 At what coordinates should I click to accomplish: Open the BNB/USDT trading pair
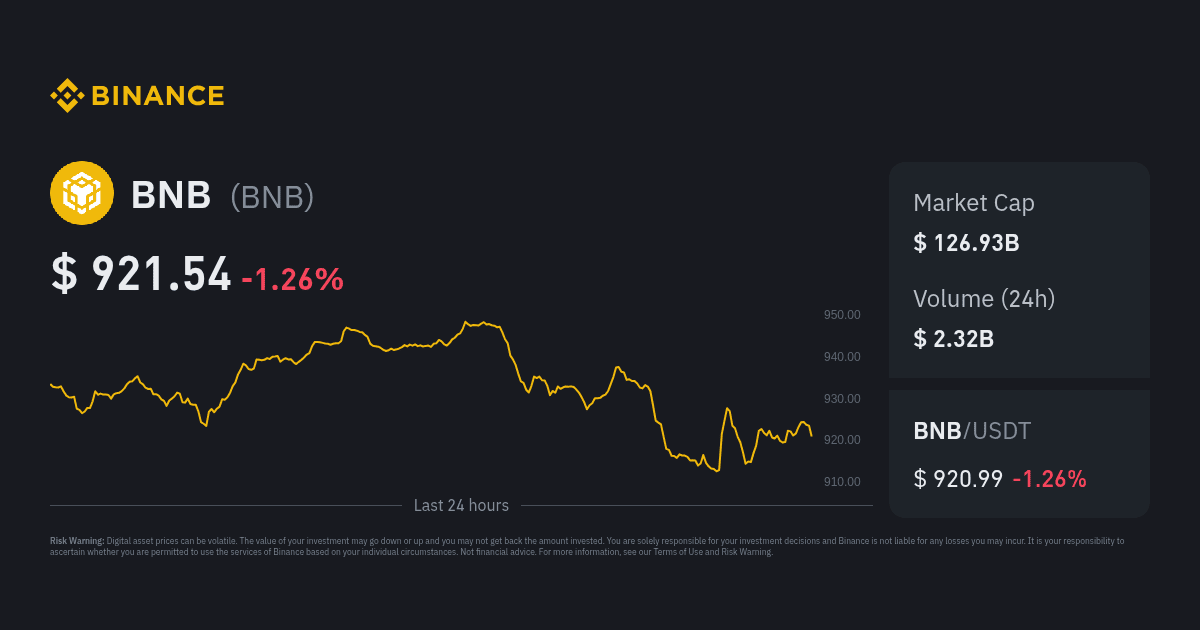coord(972,431)
